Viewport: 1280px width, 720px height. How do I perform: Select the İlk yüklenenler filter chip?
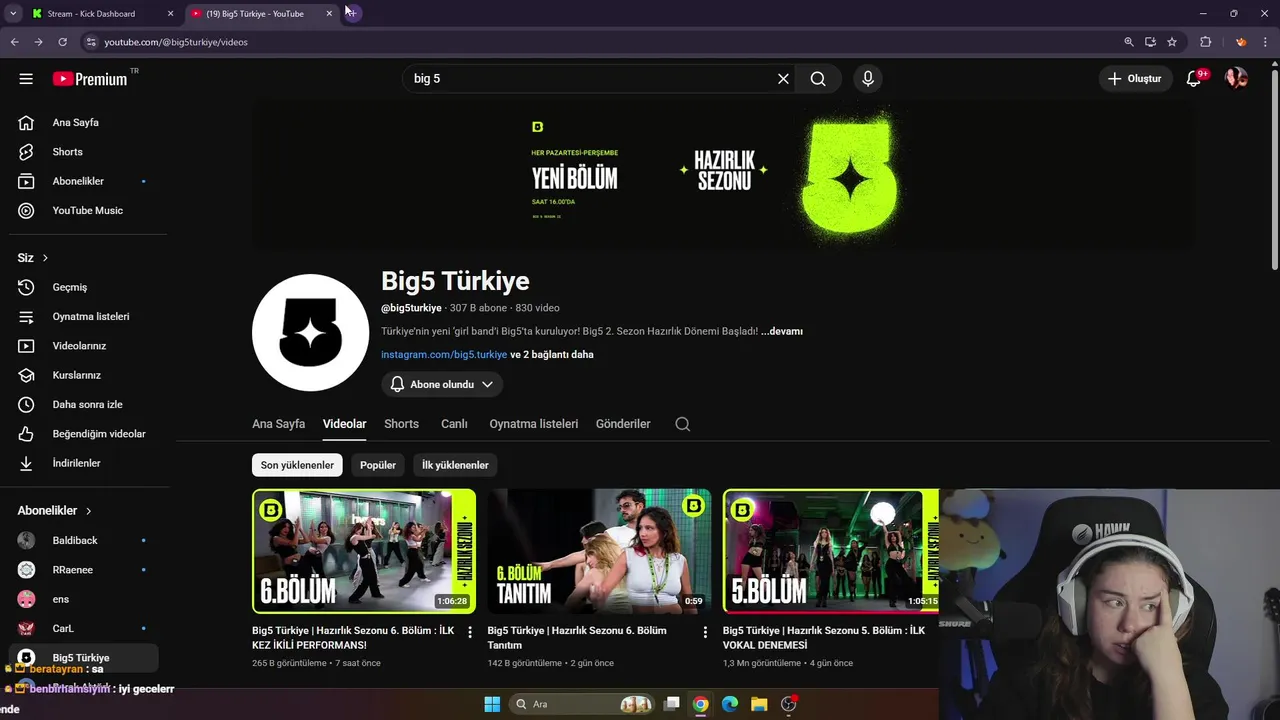click(x=455, y=465)
